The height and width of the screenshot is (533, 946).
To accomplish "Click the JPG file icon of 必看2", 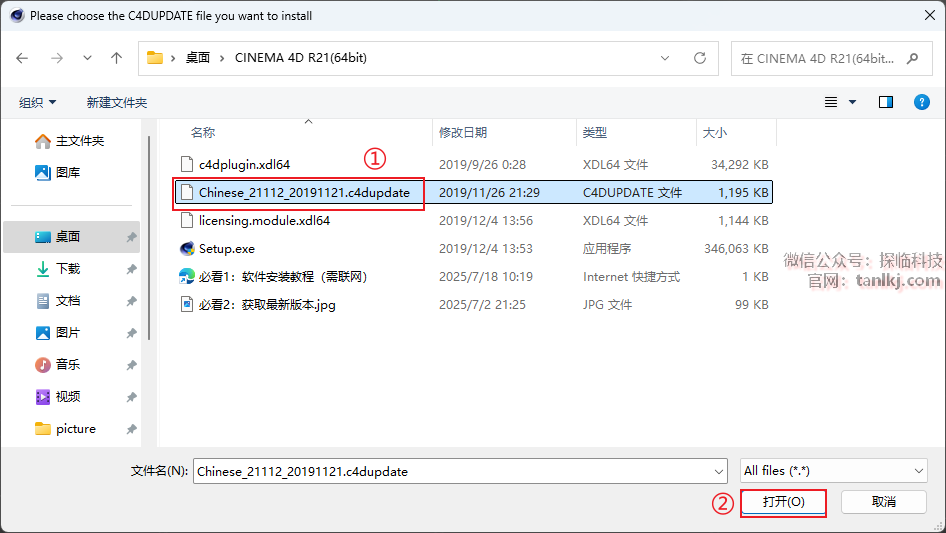I will (187, 304).
